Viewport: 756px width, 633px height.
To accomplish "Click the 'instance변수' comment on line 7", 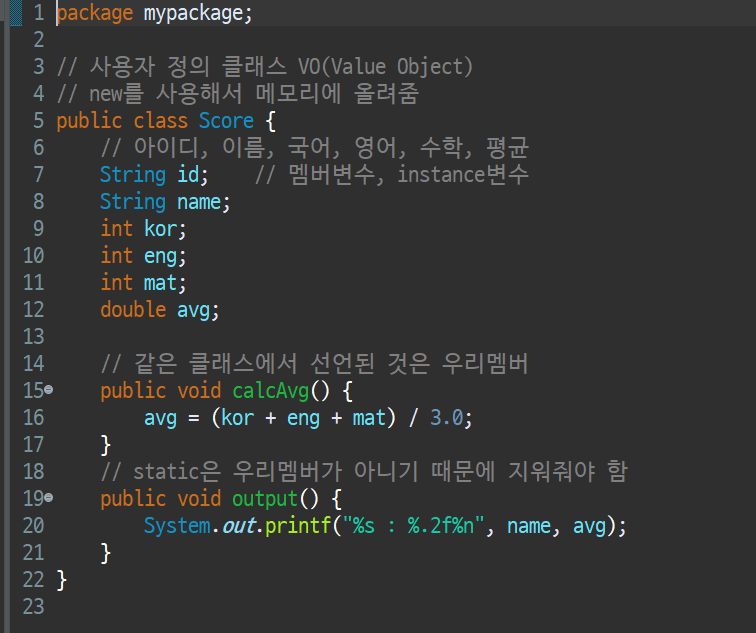I will point(463,175).
